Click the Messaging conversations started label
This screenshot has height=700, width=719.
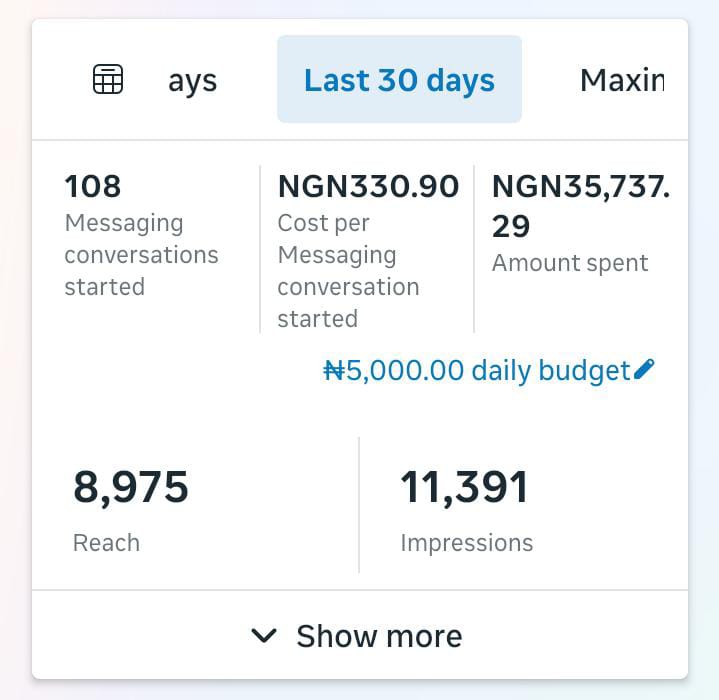140,255
